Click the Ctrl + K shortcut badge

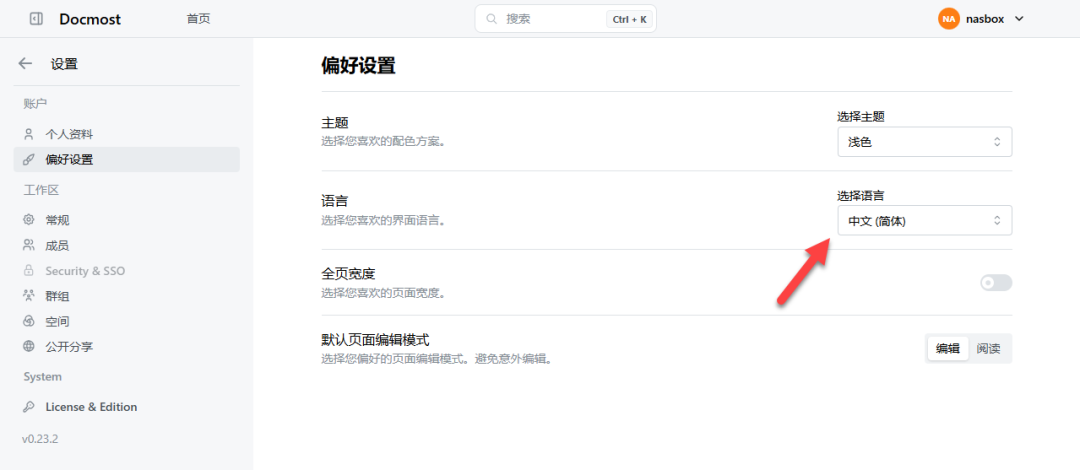(630, 19)
